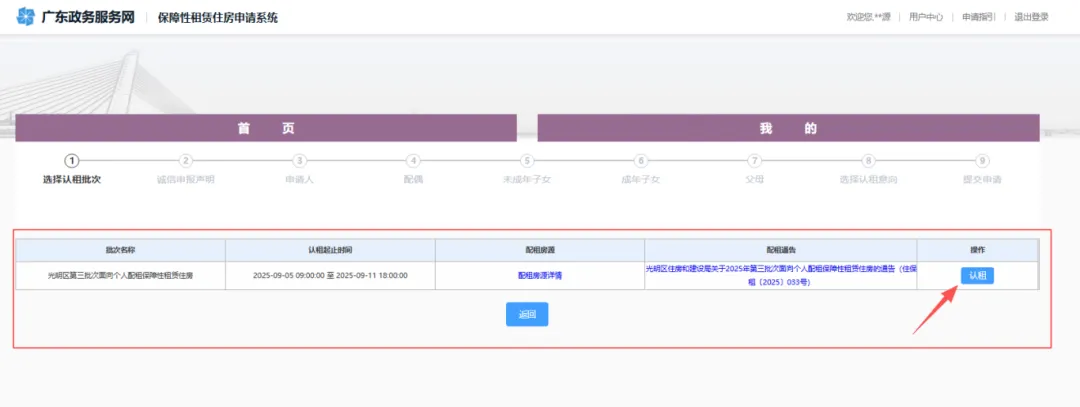1080x407 pixels.
Task: Switch to the 首页 tab
Action: pos(266,128)
